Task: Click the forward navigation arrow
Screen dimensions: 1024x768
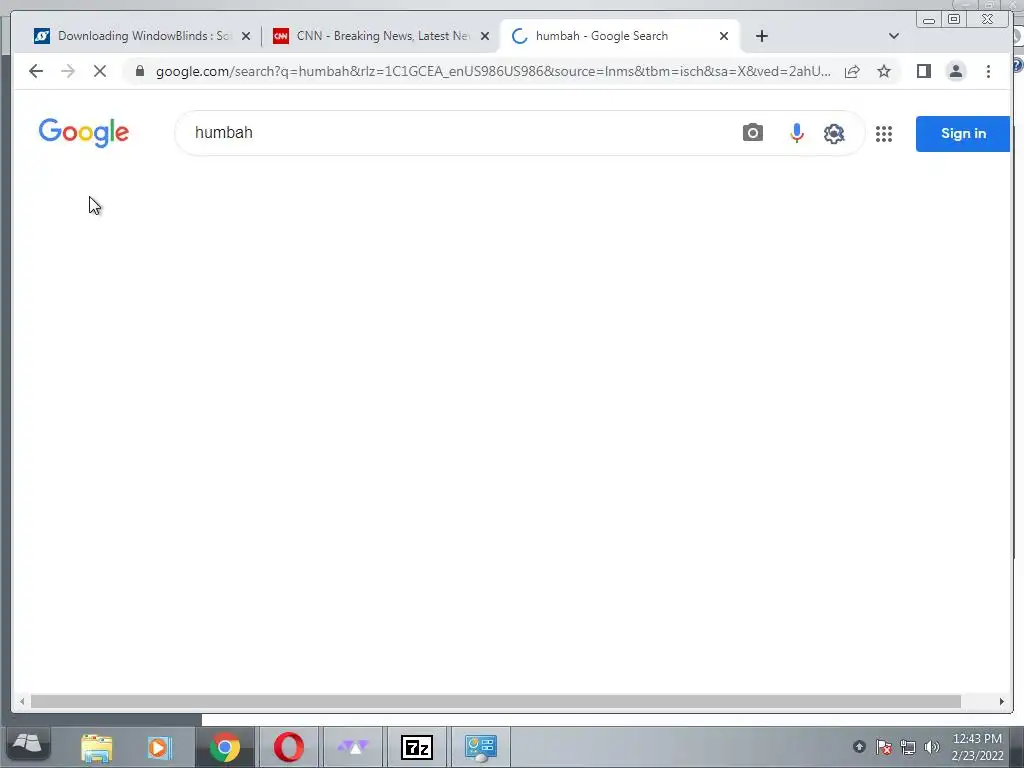Action: coord(68,71)
